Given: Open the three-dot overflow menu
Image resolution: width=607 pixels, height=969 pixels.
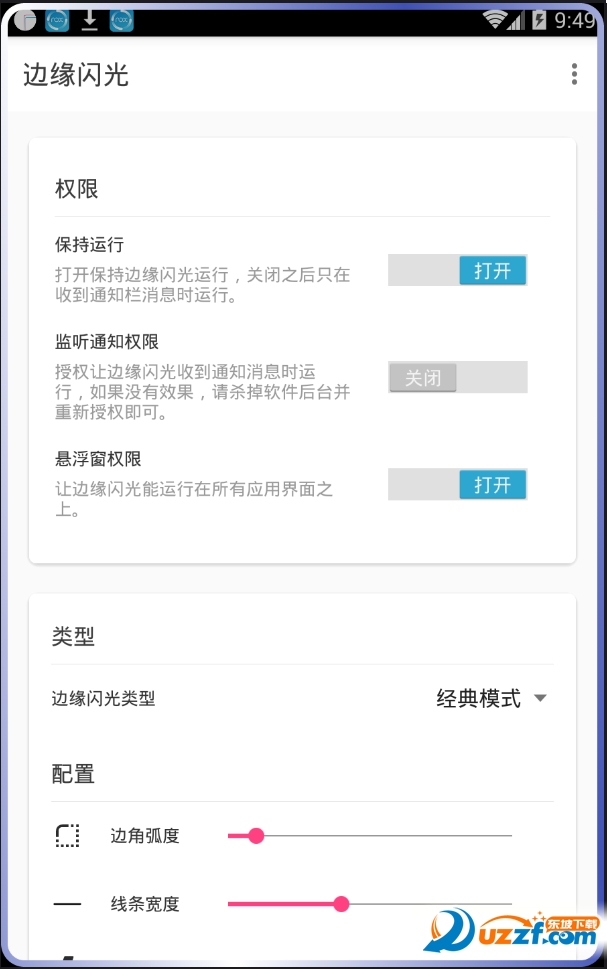Looking at the screenshot, I should pos(574,74).
